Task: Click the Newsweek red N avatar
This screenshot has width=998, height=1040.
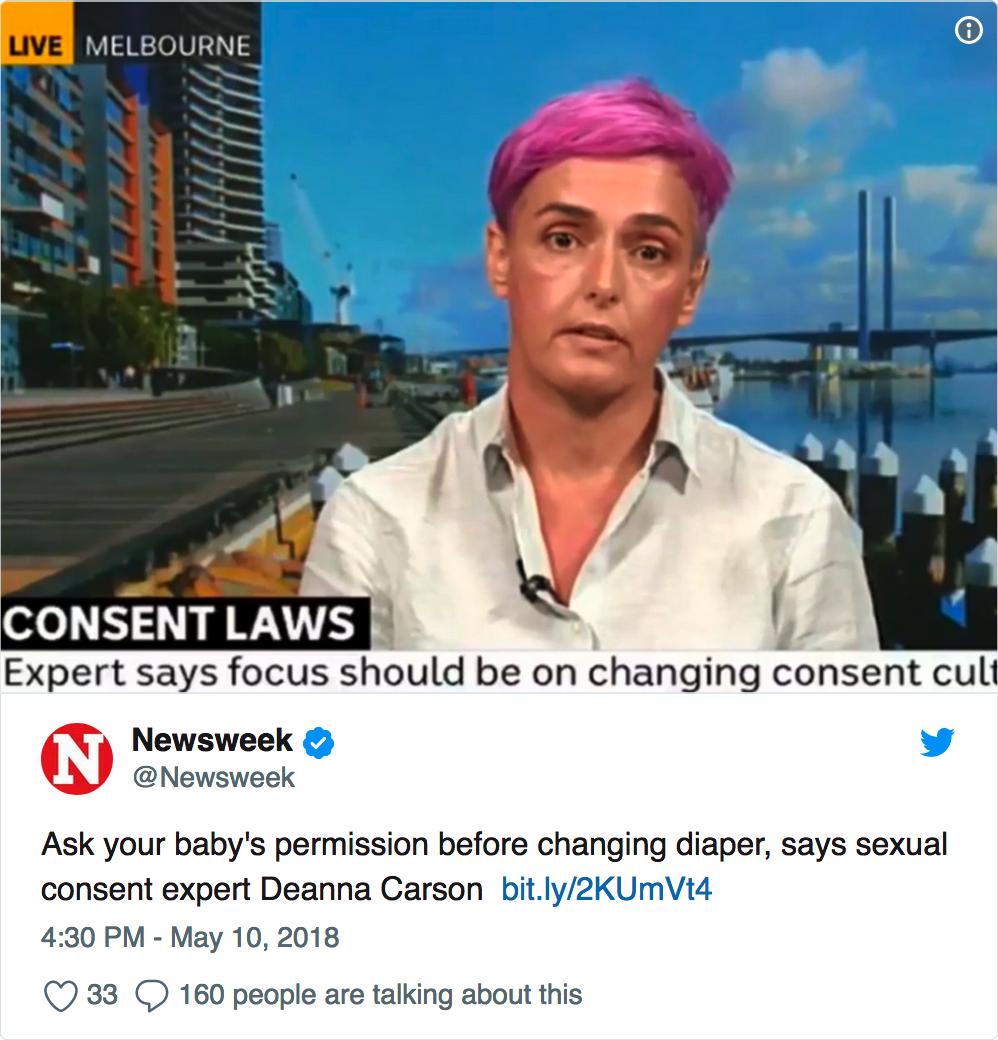Action: point(77,759)
